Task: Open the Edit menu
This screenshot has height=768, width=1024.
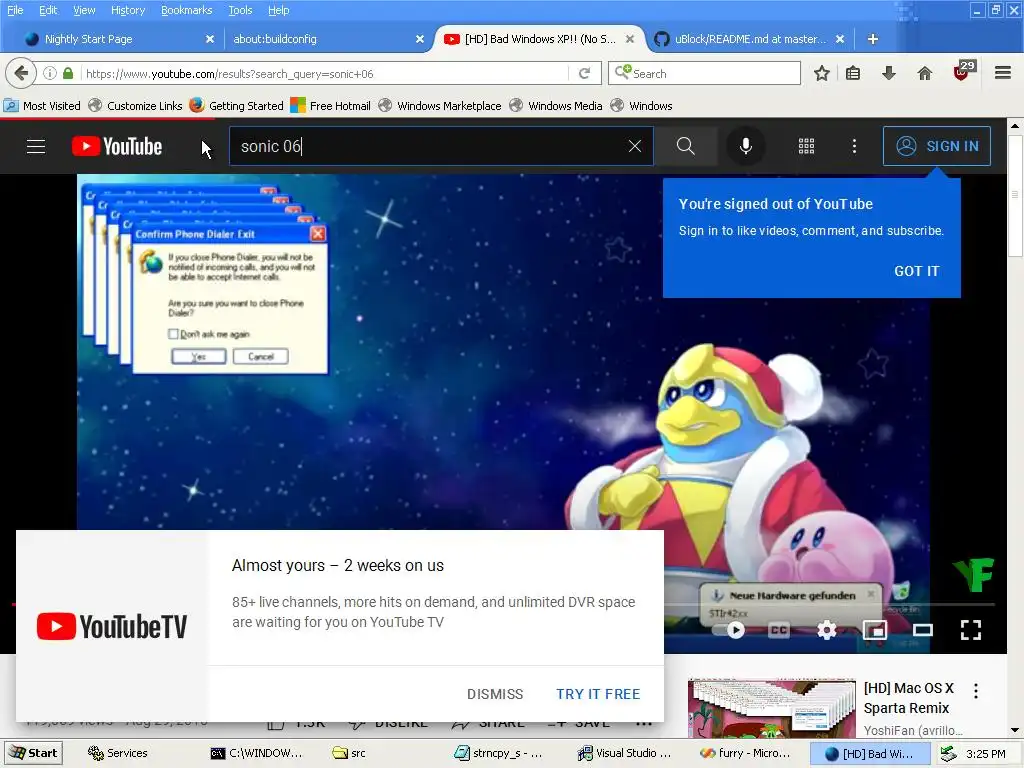Action: coord(48,10)
